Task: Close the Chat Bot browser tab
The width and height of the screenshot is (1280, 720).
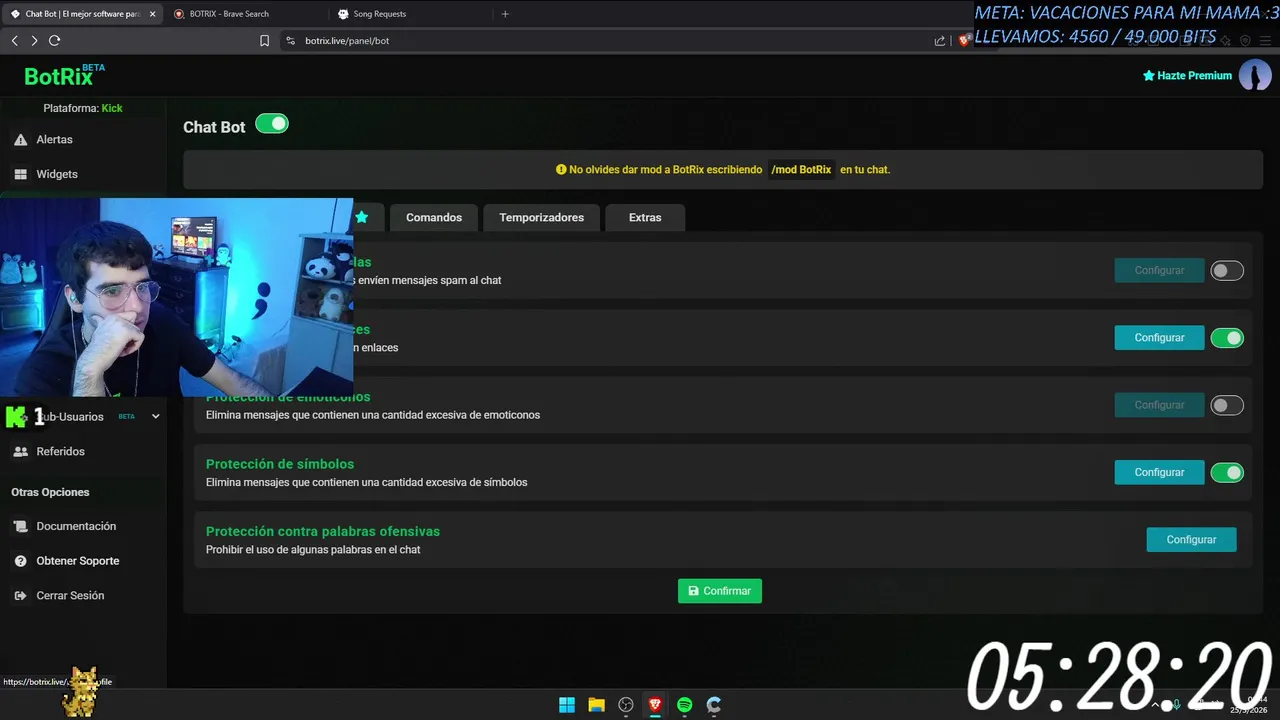Action: coord(152,14)
